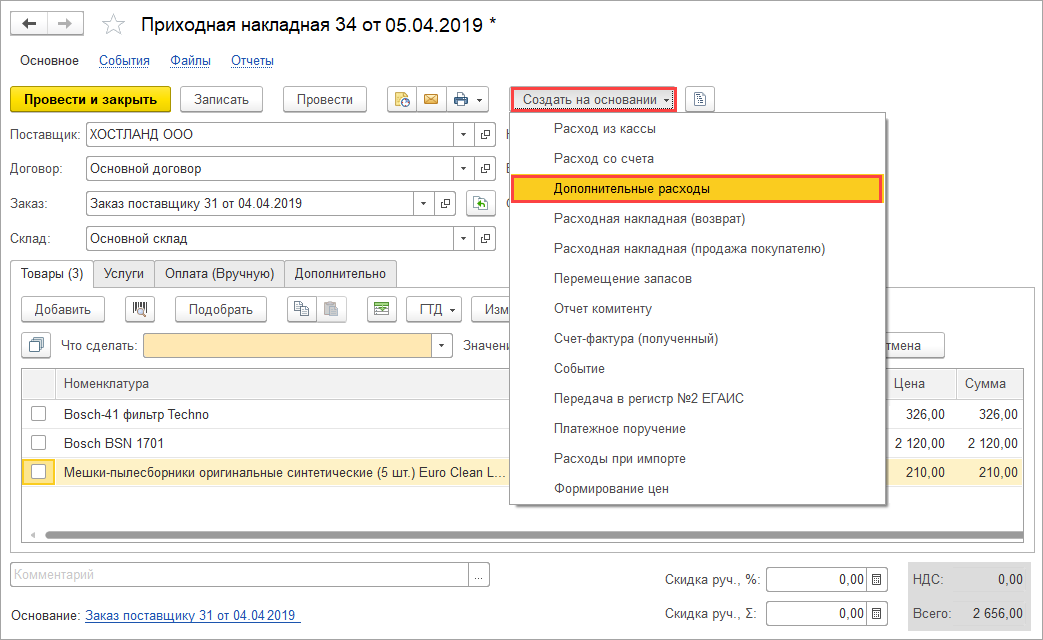Add document to favorites with star icon

116,24
